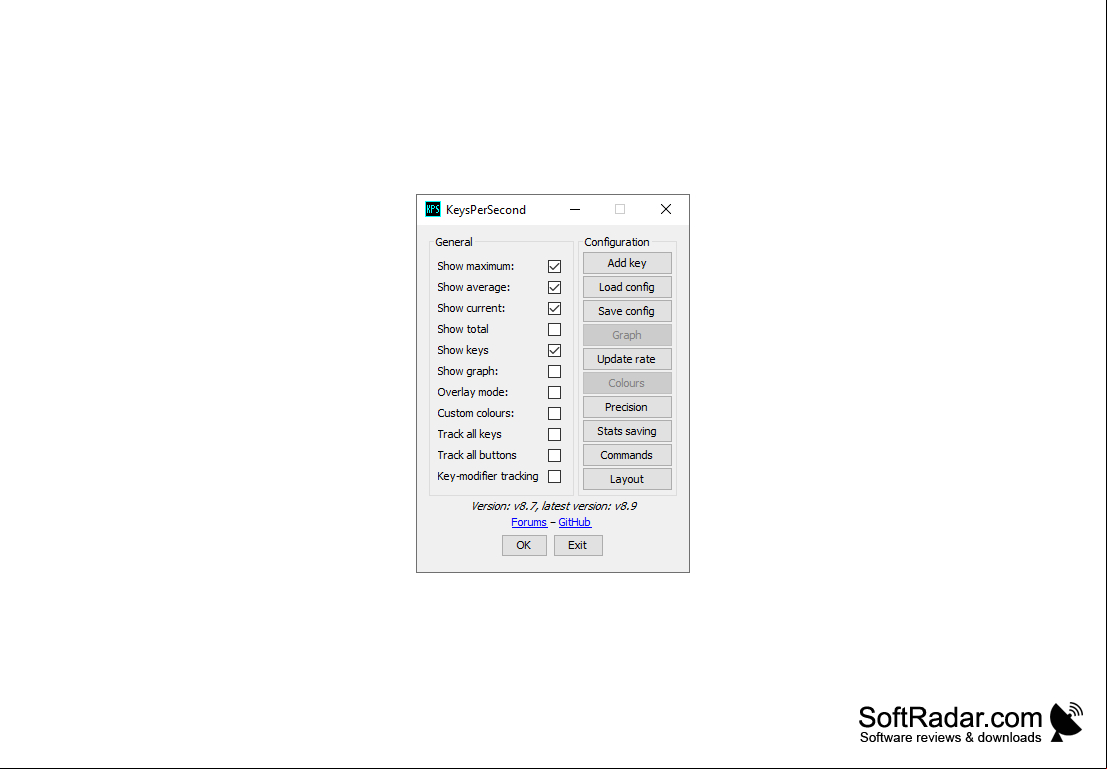Click the greyed-out Colours button
This screenshot has height=769, width=1107.
[x=627, y=383]
